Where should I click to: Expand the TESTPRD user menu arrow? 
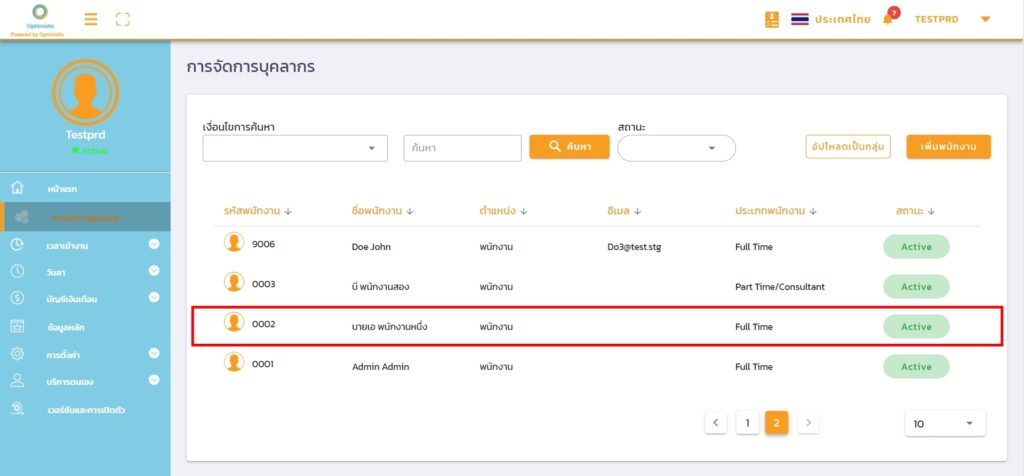[x=985, y=19]
